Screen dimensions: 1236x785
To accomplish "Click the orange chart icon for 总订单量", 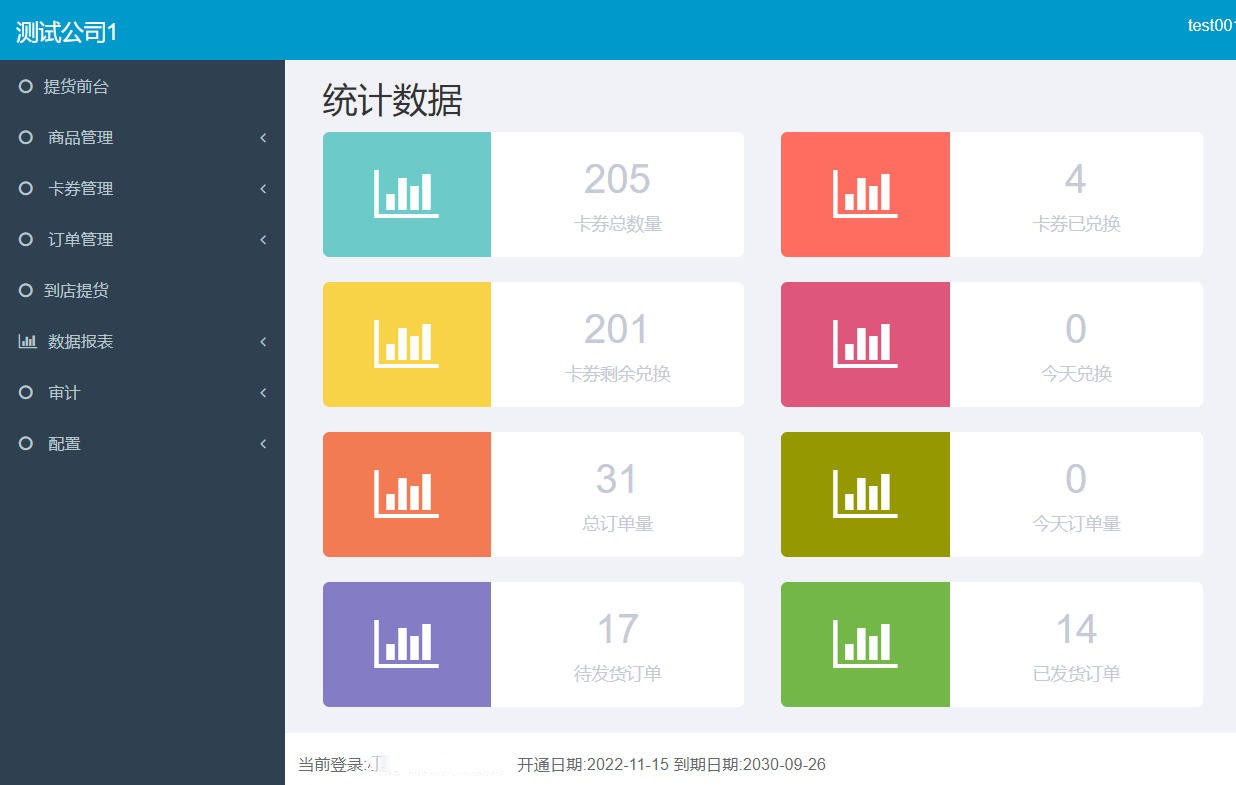I will tap(406, 494).
